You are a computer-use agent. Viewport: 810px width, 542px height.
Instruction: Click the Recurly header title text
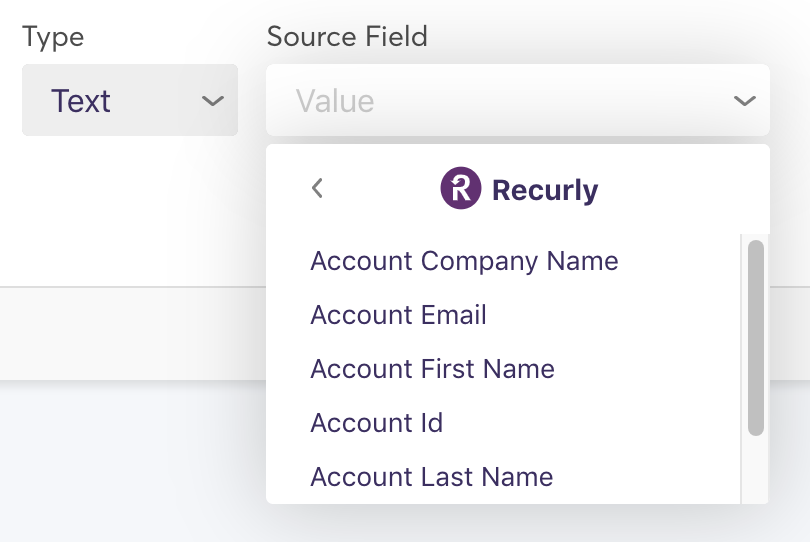coord(545,190)
